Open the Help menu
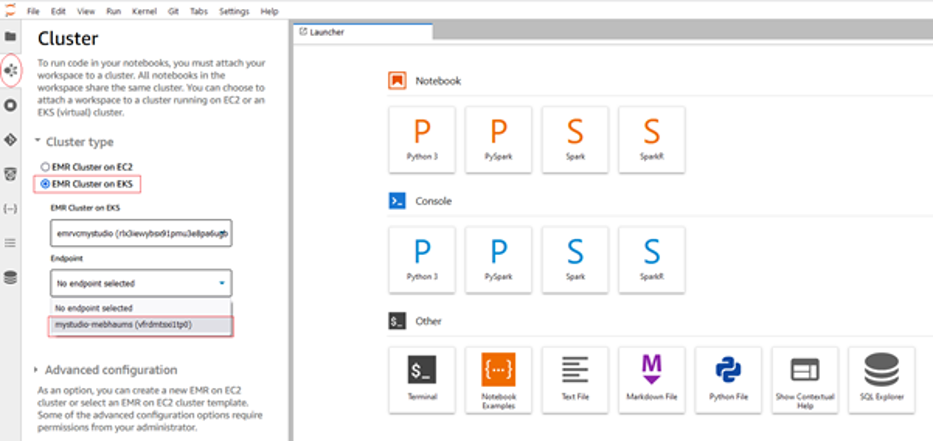Viewport: 933px width, 441px height. [x=270, y=11]
